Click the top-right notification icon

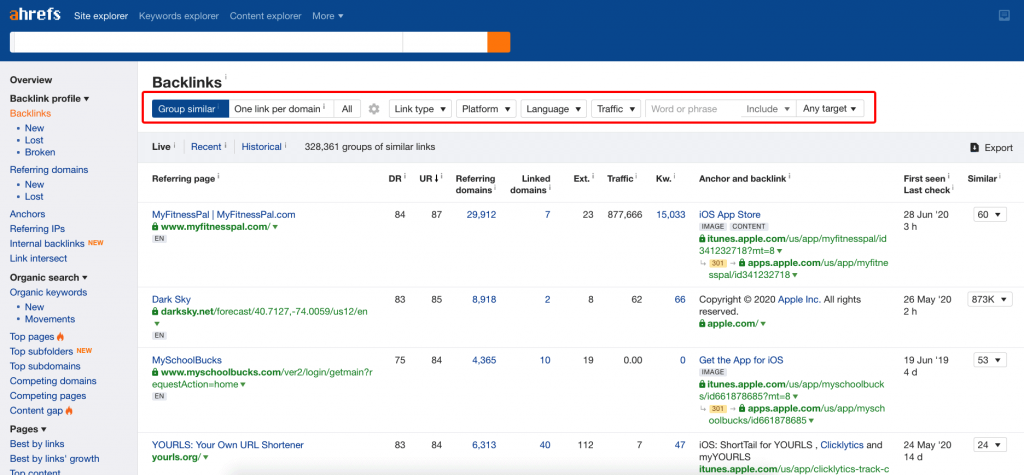1004,16
